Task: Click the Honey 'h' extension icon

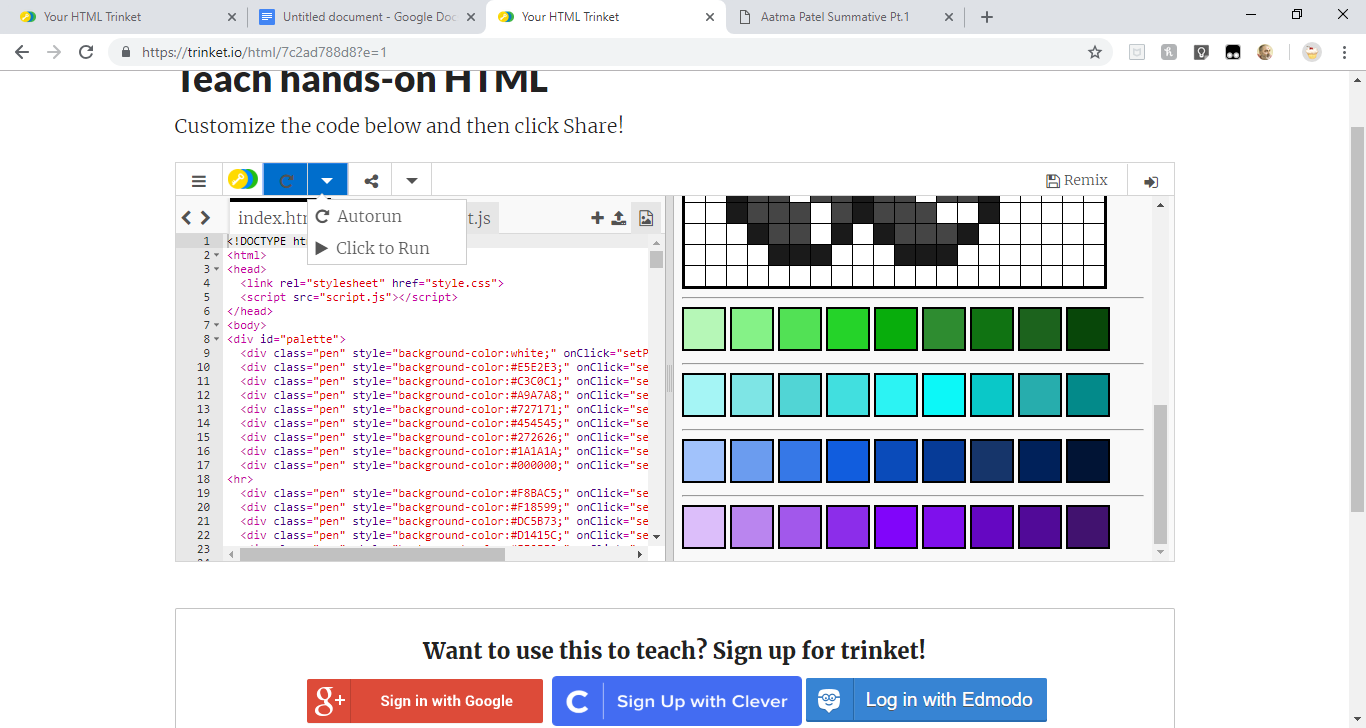Action: pyautogui.click(x=1169, y=52)
